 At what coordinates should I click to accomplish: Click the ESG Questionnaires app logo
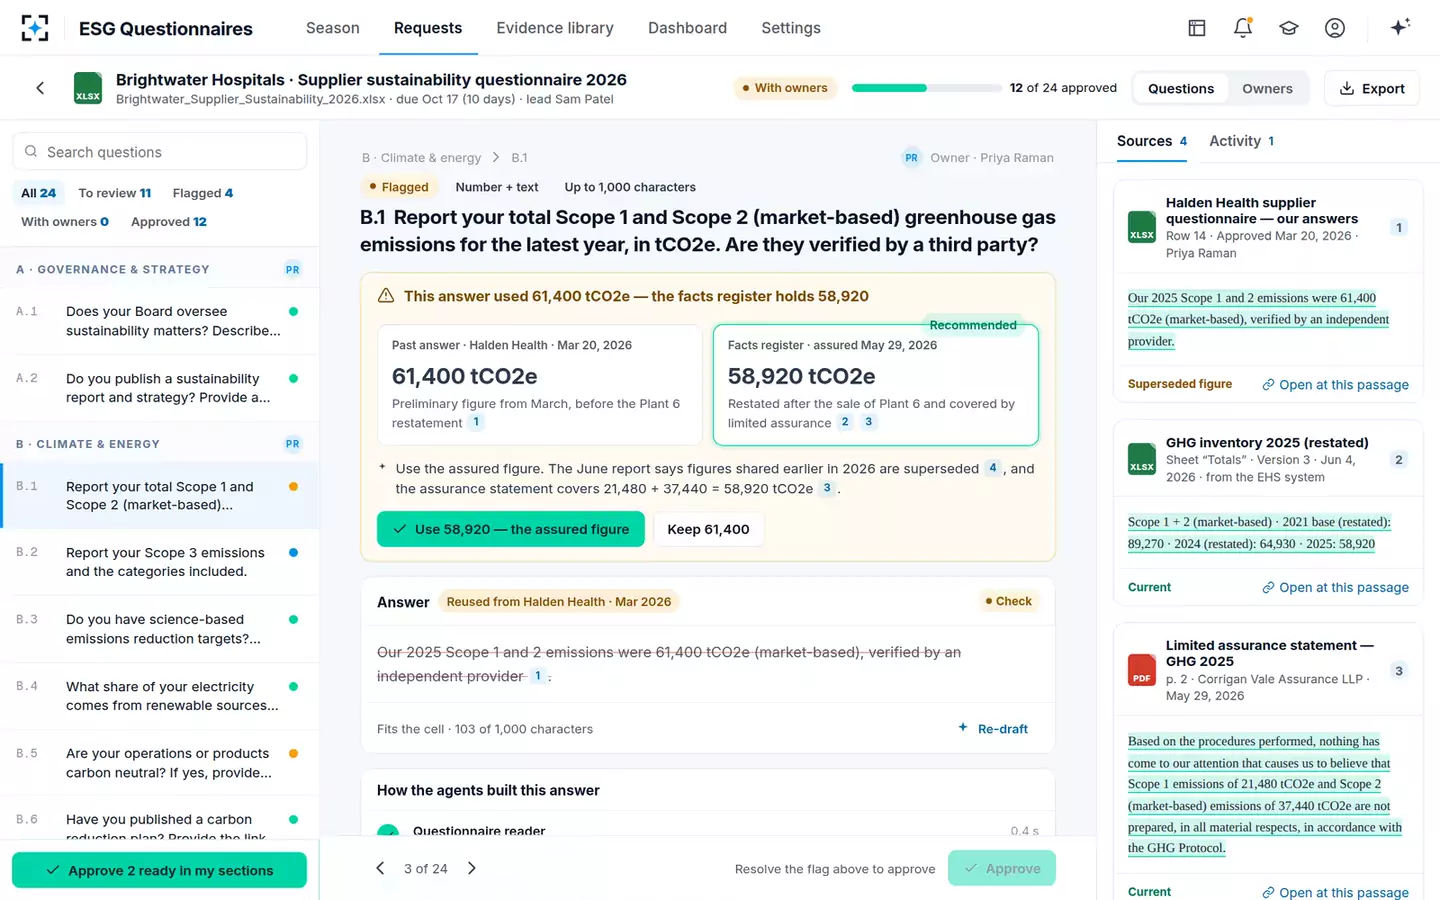[x=35, y=28]
